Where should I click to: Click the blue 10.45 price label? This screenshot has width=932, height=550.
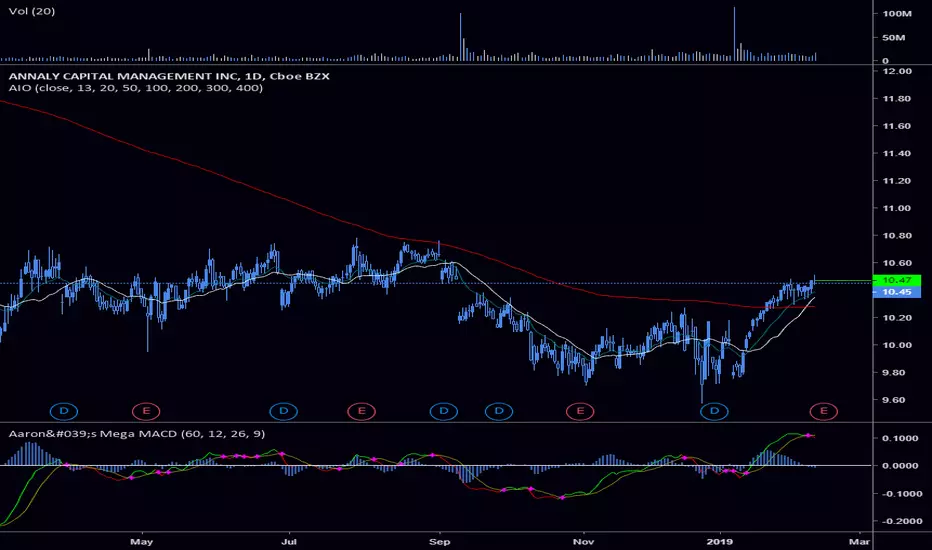click(x=896, y=292)
